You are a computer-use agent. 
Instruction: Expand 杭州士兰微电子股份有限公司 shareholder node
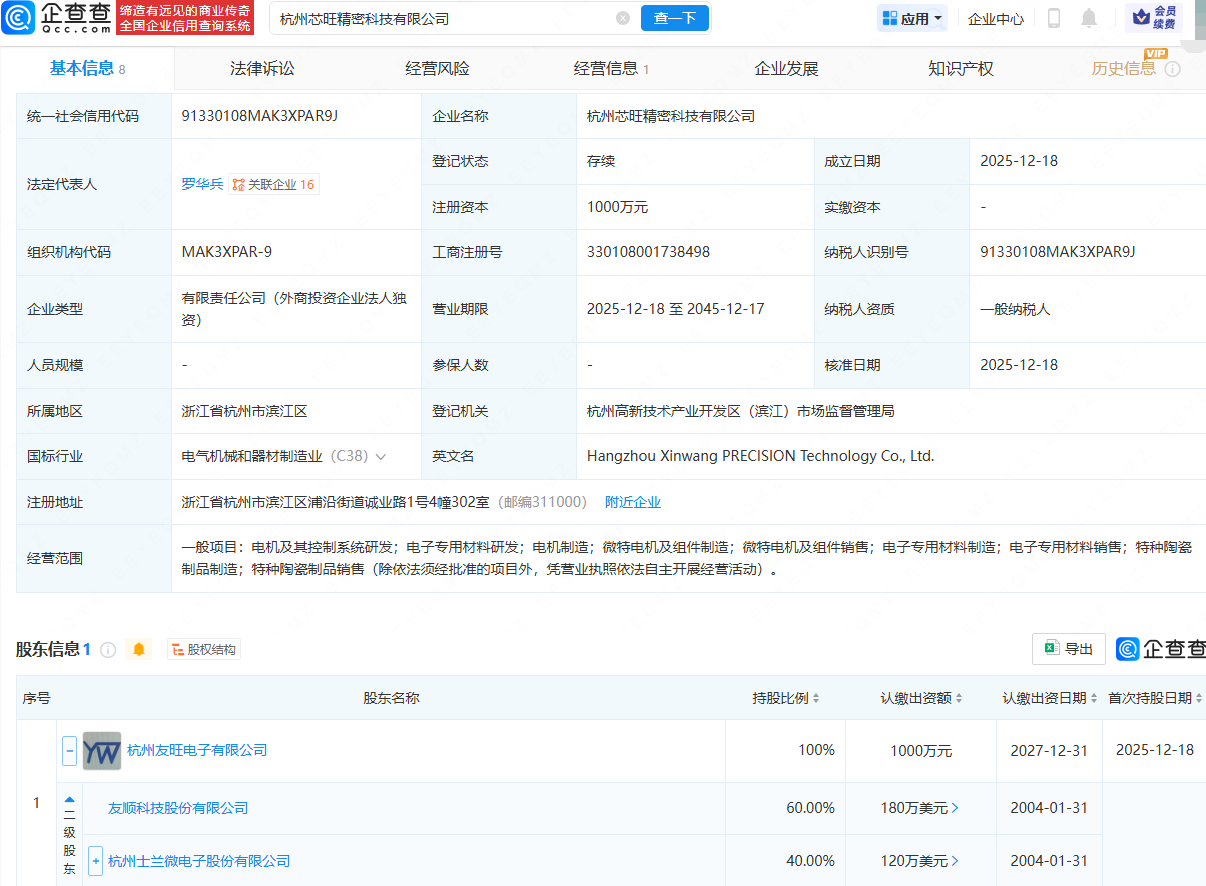click(95, 860)
